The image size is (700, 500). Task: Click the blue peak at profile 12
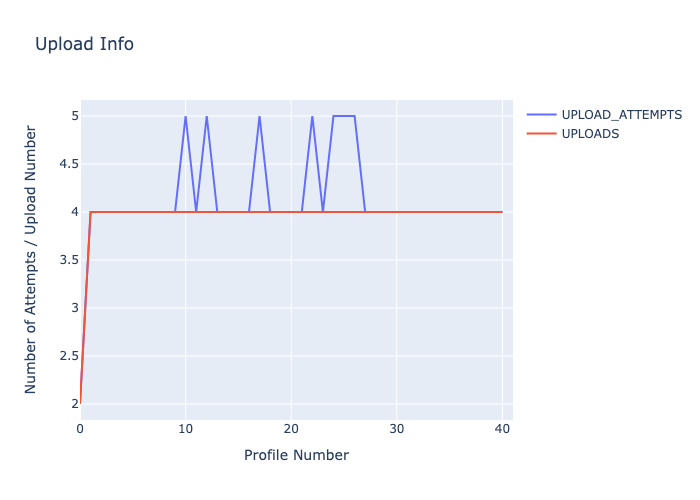point(206,116)
